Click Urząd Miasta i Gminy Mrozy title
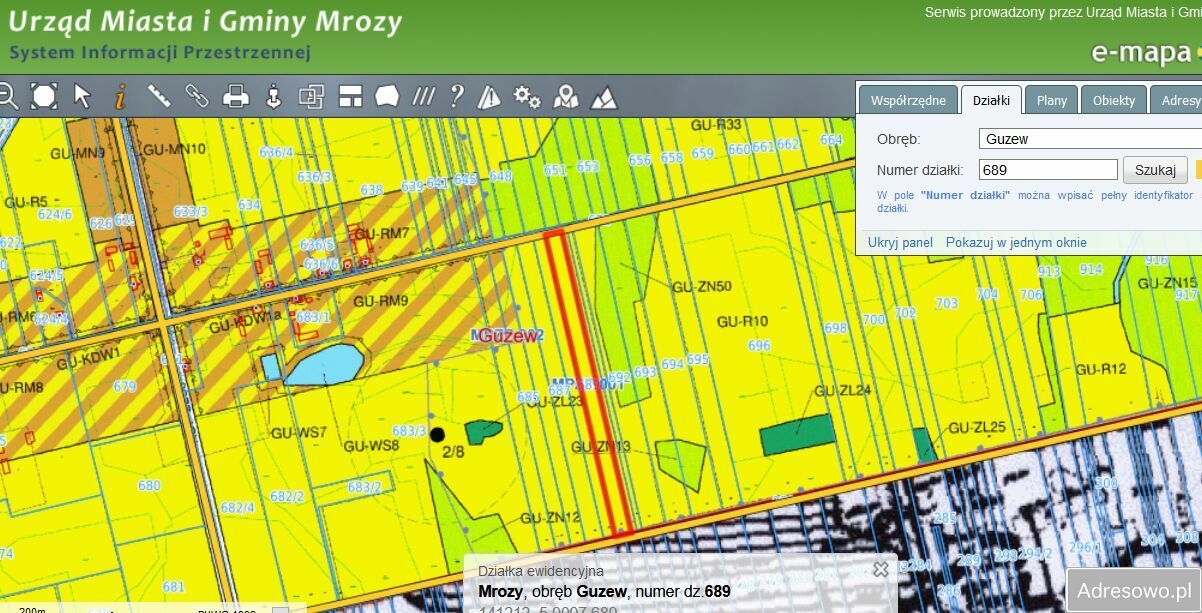This screenshot has height=613, width=1202. (205, 21)
